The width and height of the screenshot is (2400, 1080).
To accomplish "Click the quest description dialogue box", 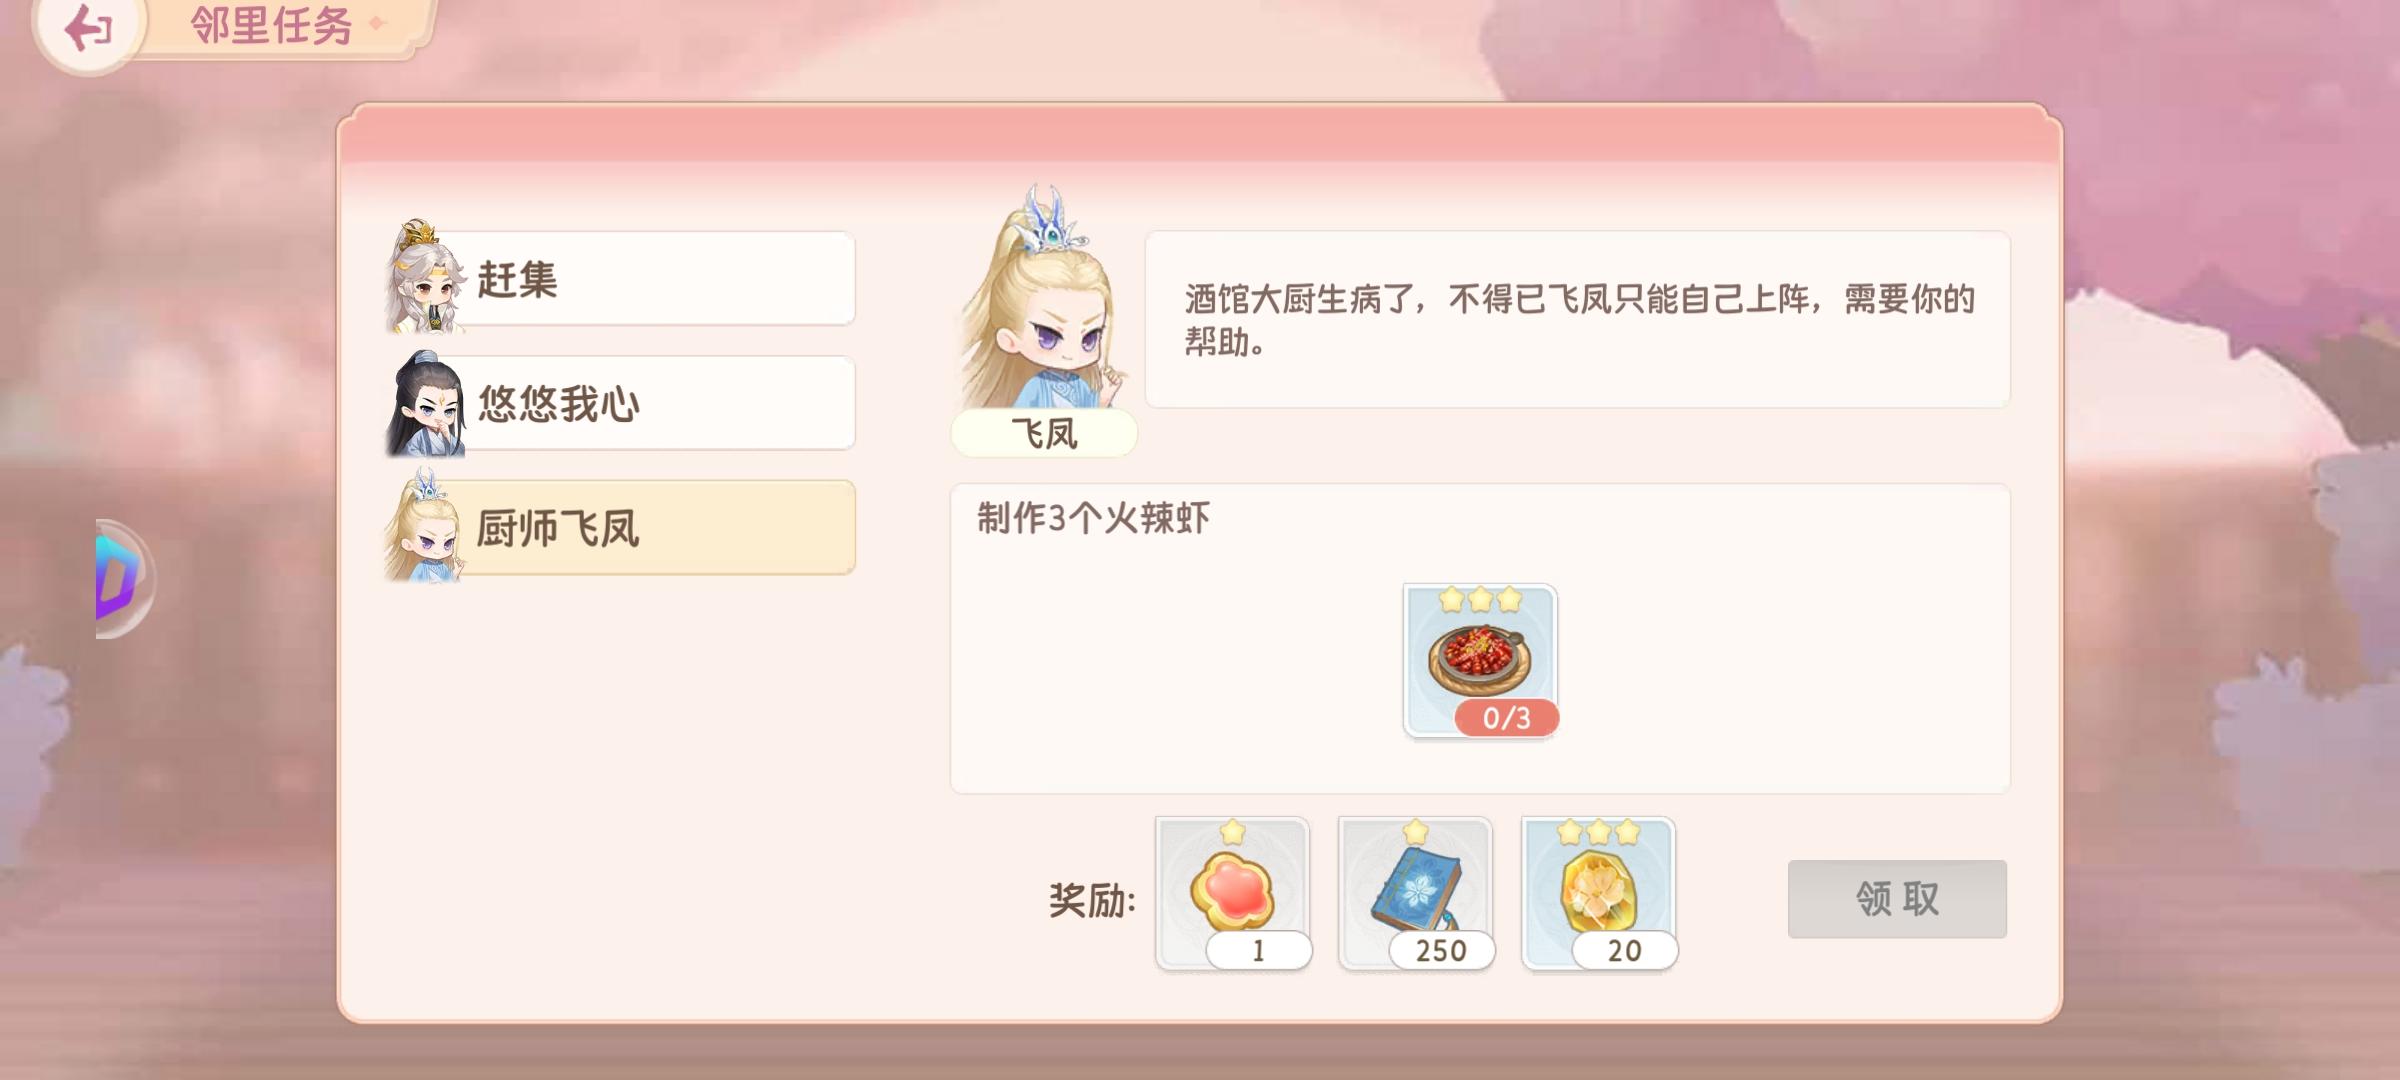I will [1577, 319].
